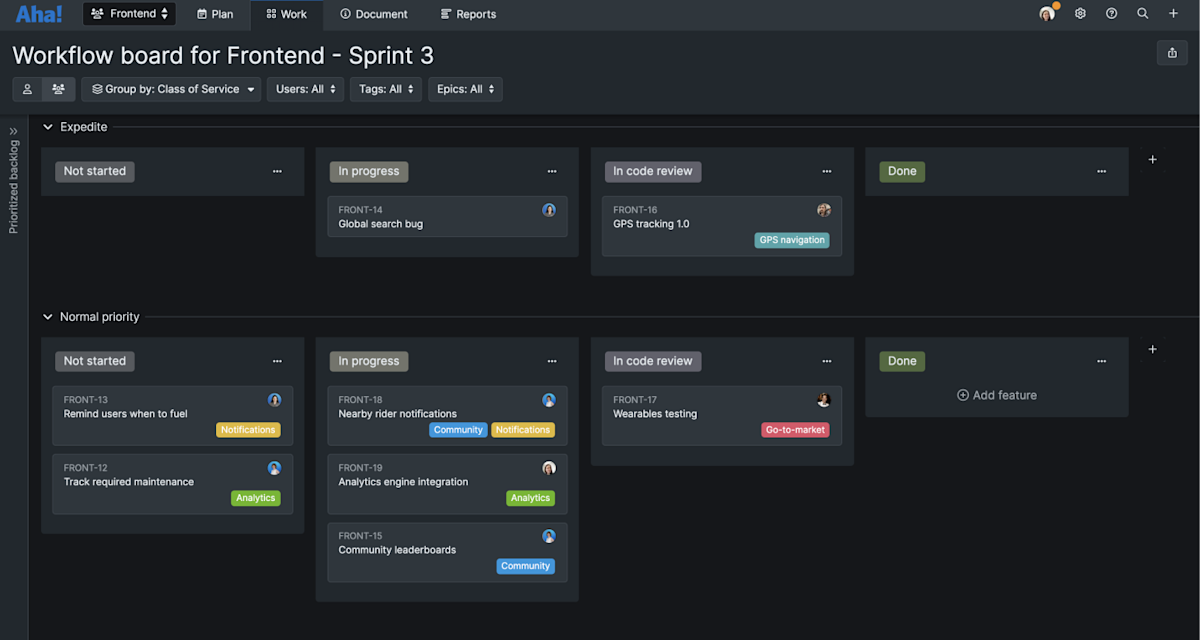
Task: Open the global search icon
Action: (1142, 14)
